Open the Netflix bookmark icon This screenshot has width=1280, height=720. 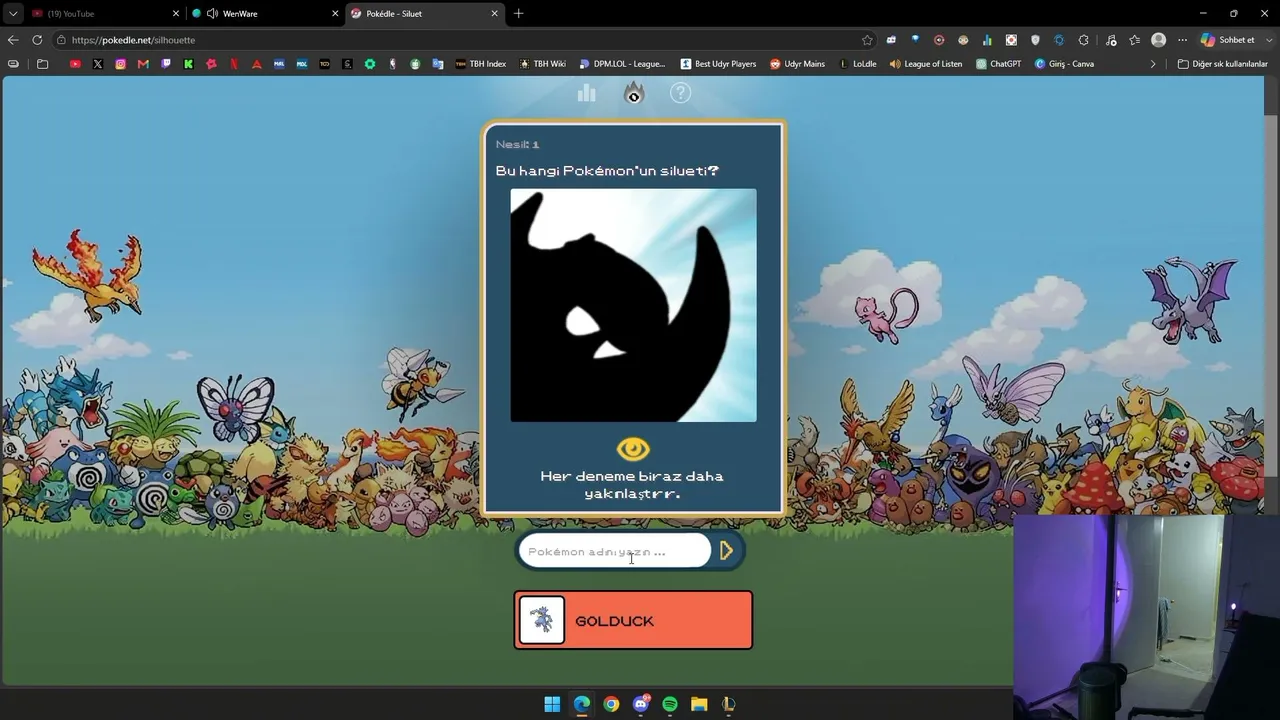234,64
